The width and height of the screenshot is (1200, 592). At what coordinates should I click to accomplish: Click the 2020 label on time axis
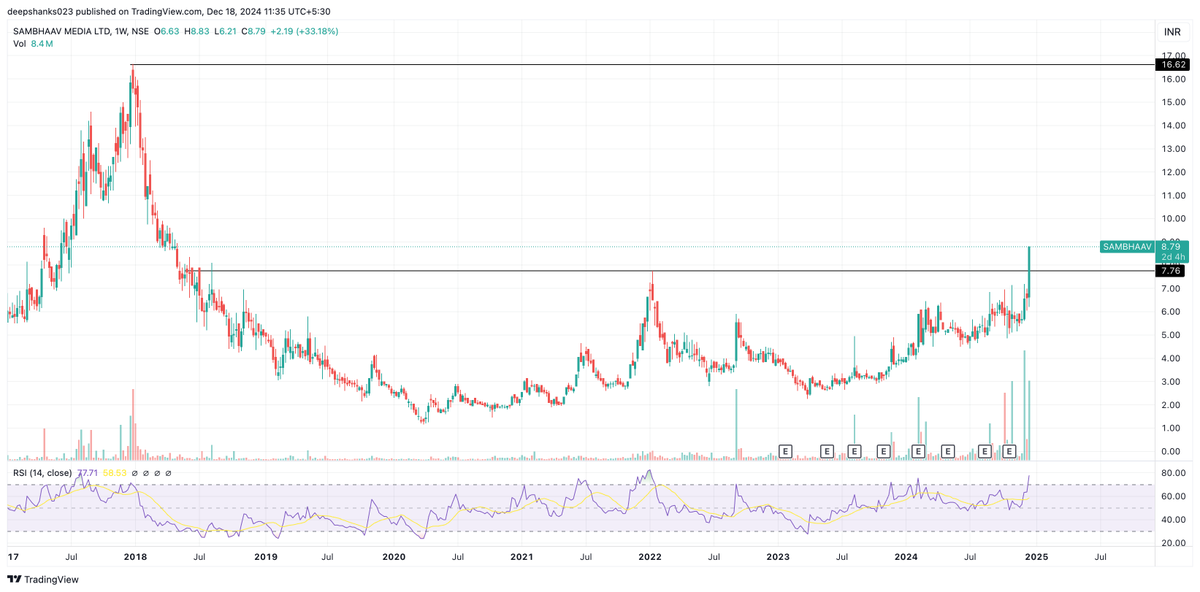(393, 556)
